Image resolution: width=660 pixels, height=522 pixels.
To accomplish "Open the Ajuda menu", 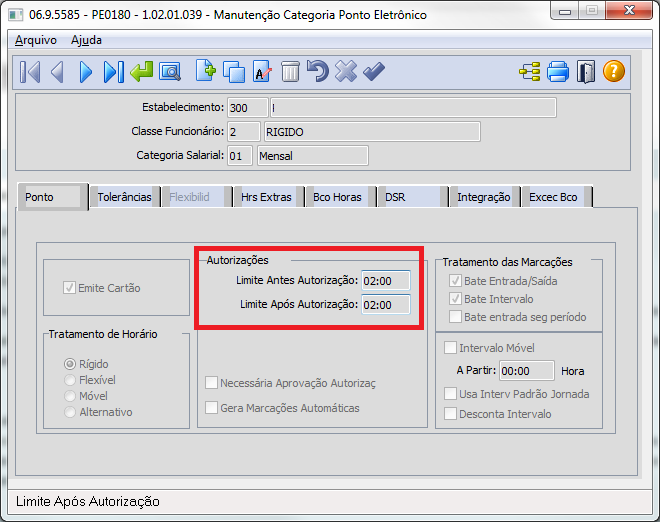I will coord(86,40).
